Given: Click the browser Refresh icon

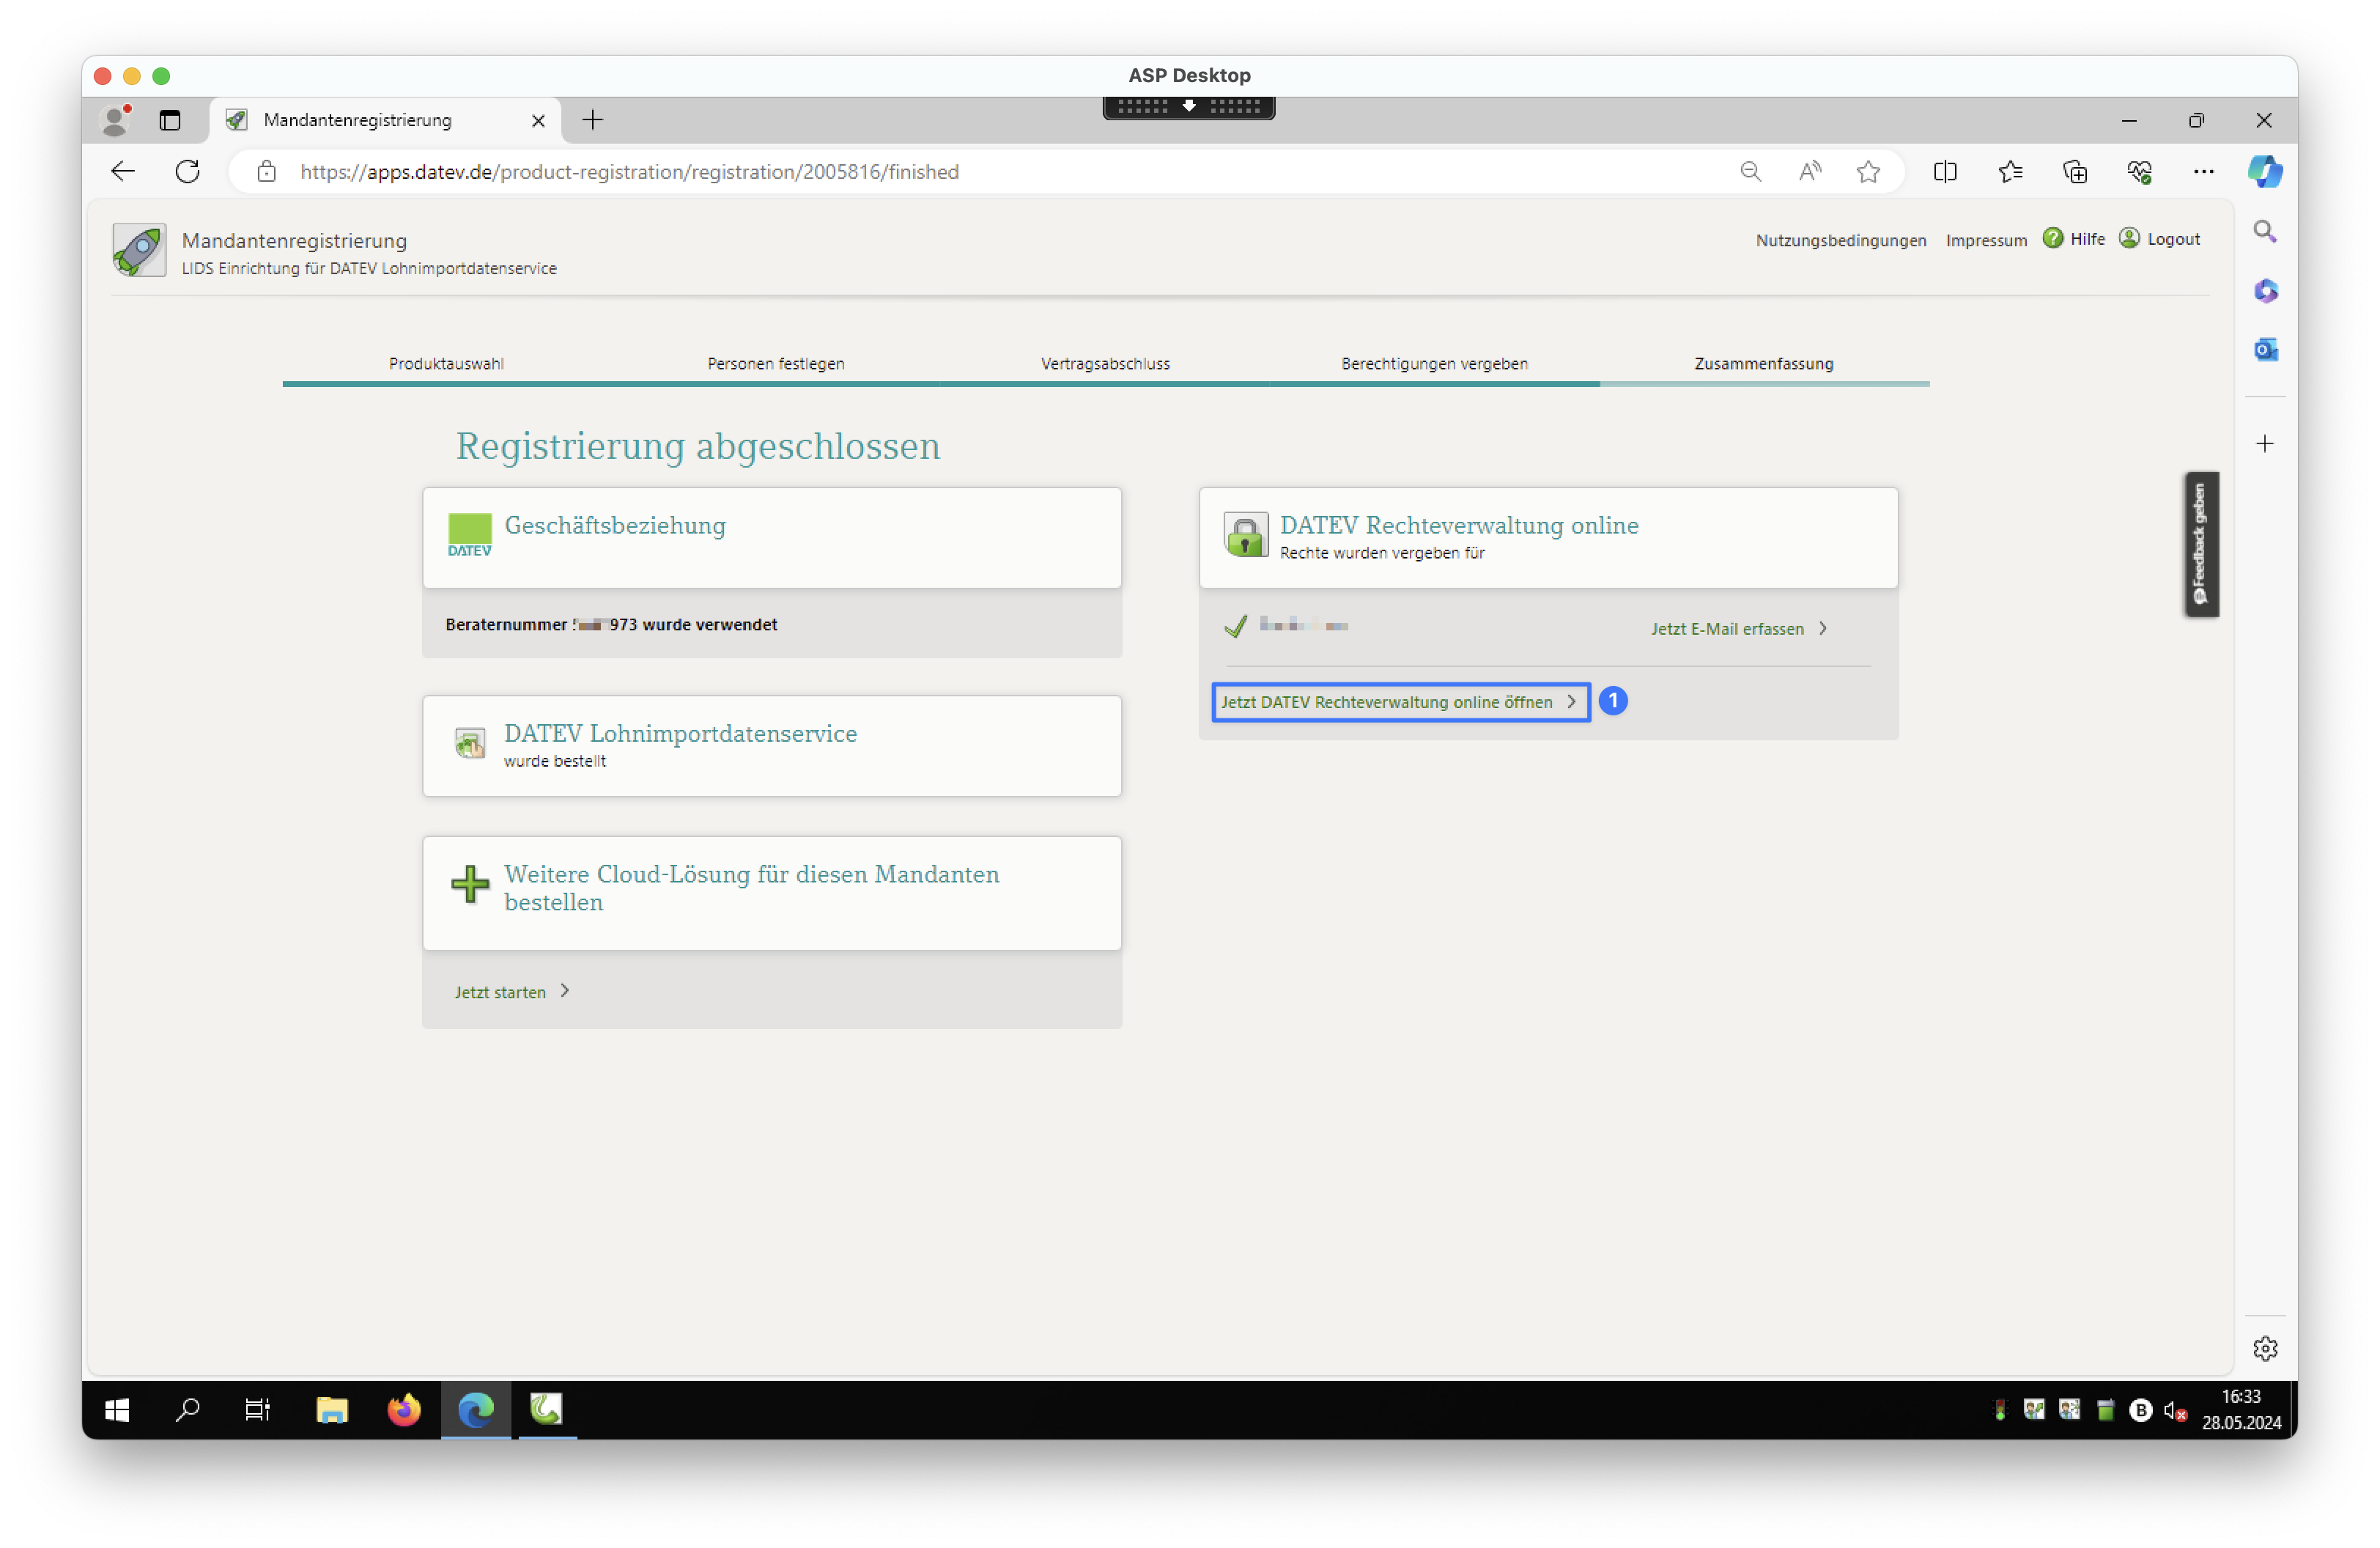Looking at the screenshot, I should [x=187, y=172].
